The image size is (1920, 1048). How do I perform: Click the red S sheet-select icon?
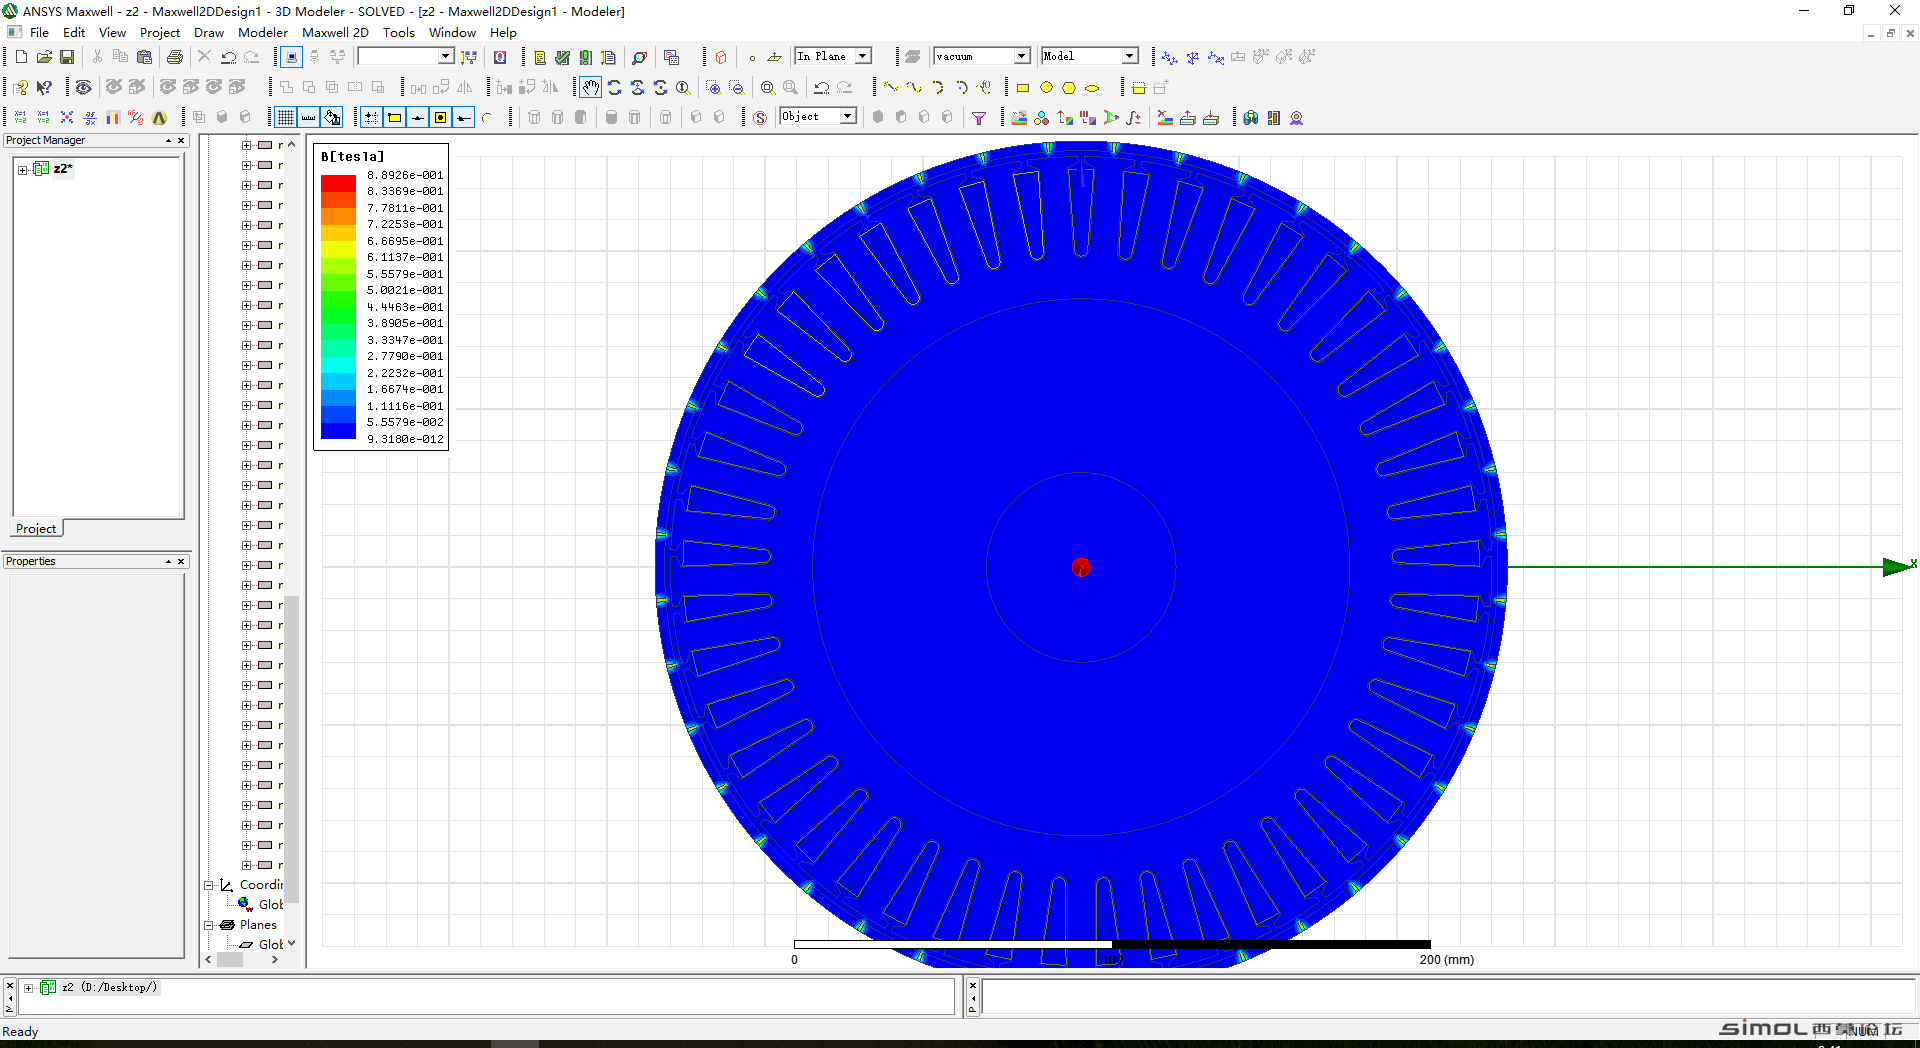point(760,118)
